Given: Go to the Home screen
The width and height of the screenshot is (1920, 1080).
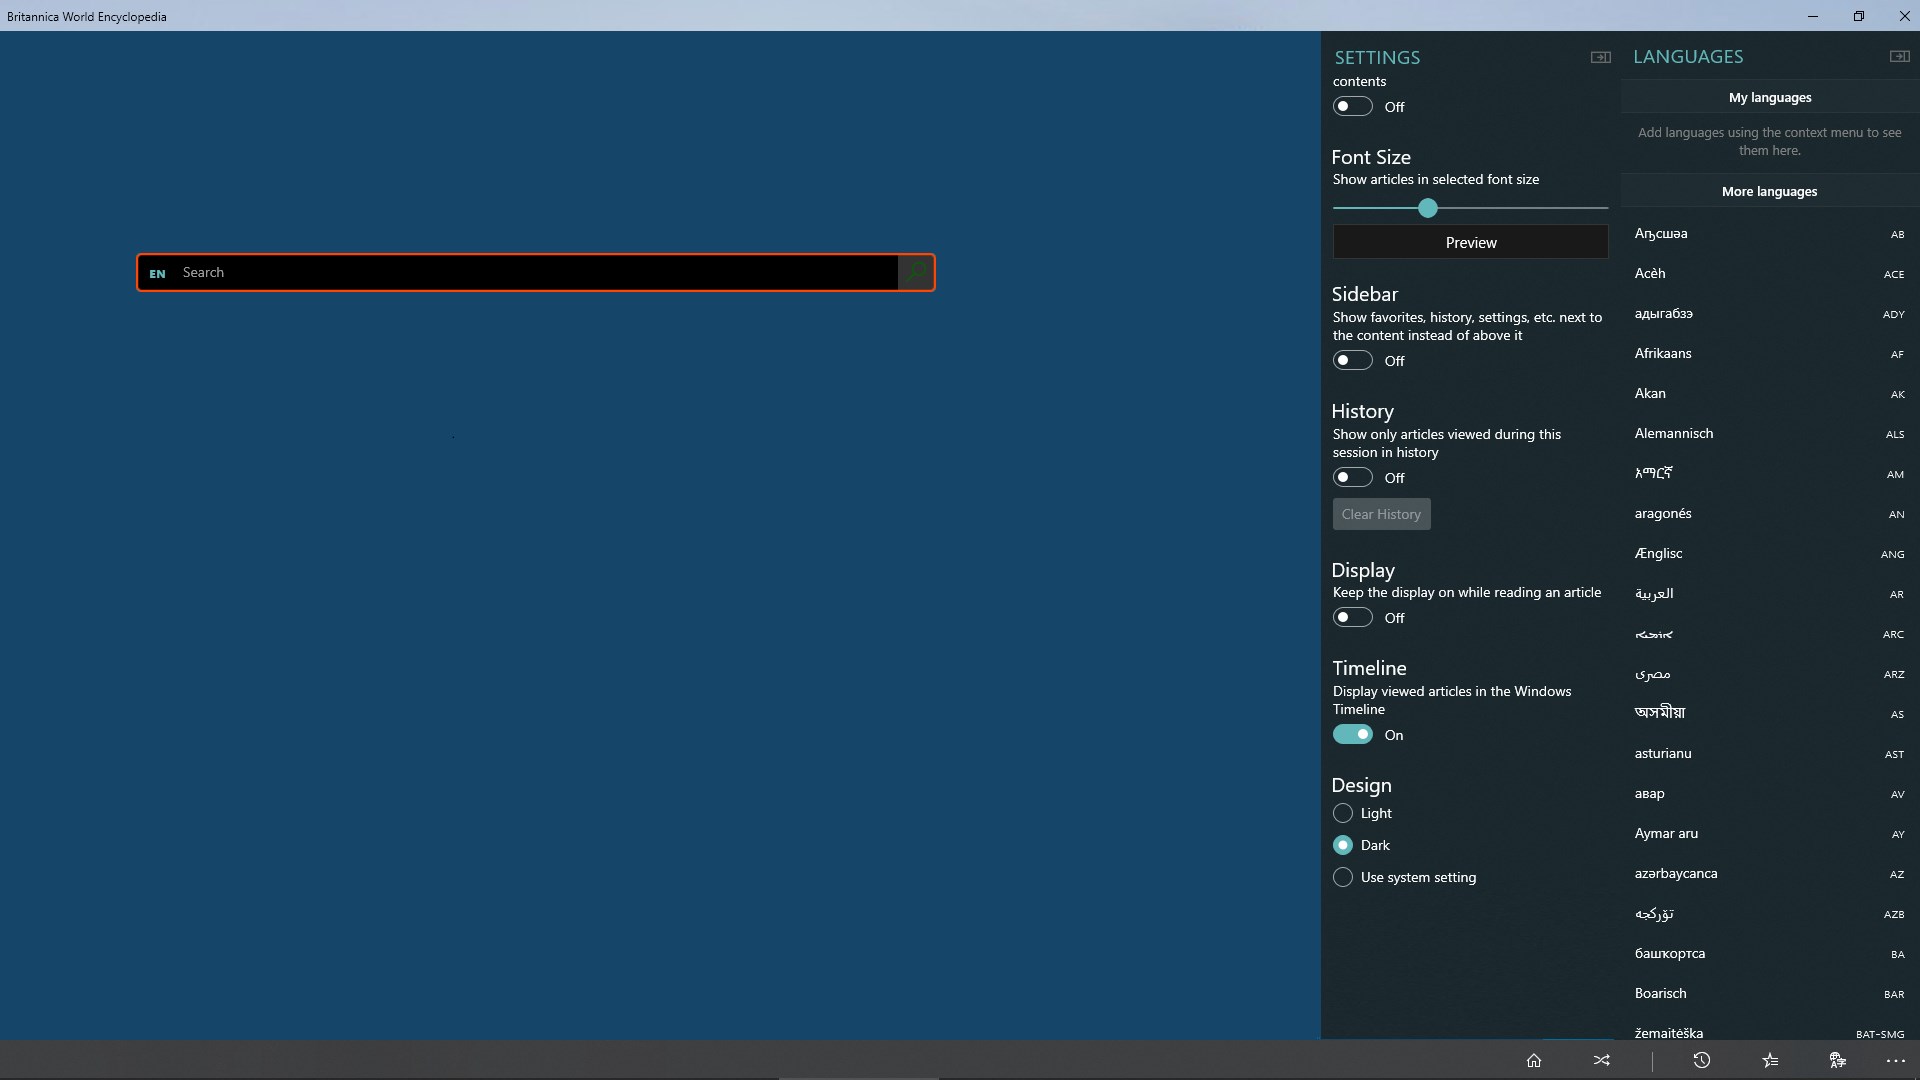Looking at the screenshot, I should click(1534, 1060).
